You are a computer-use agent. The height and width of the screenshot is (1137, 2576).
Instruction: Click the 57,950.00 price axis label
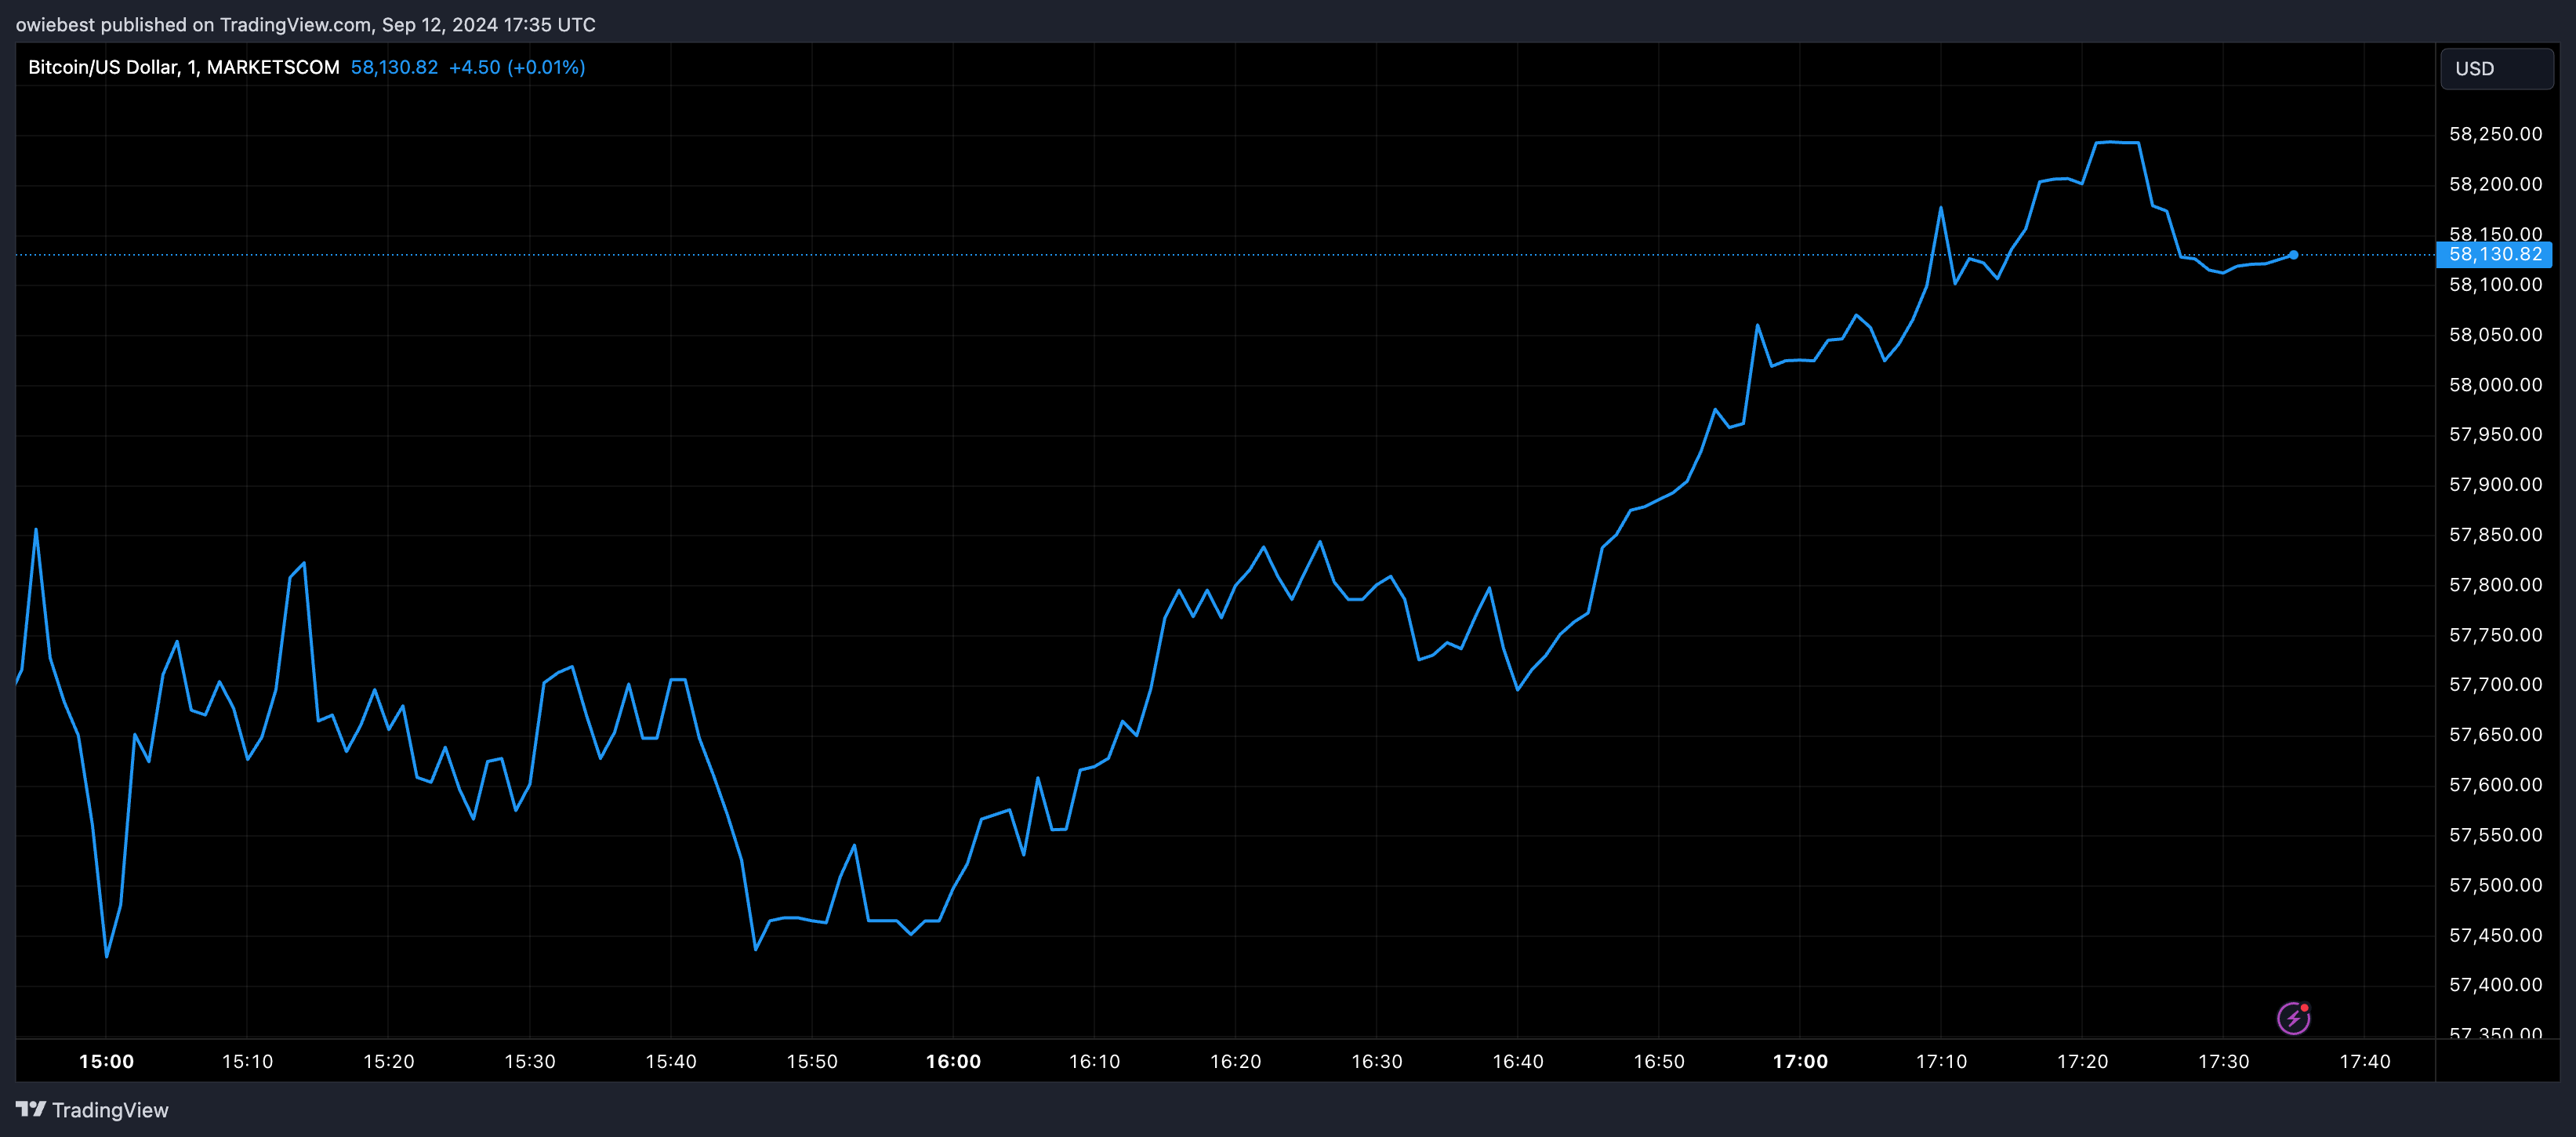click(x=2495, y=434)
